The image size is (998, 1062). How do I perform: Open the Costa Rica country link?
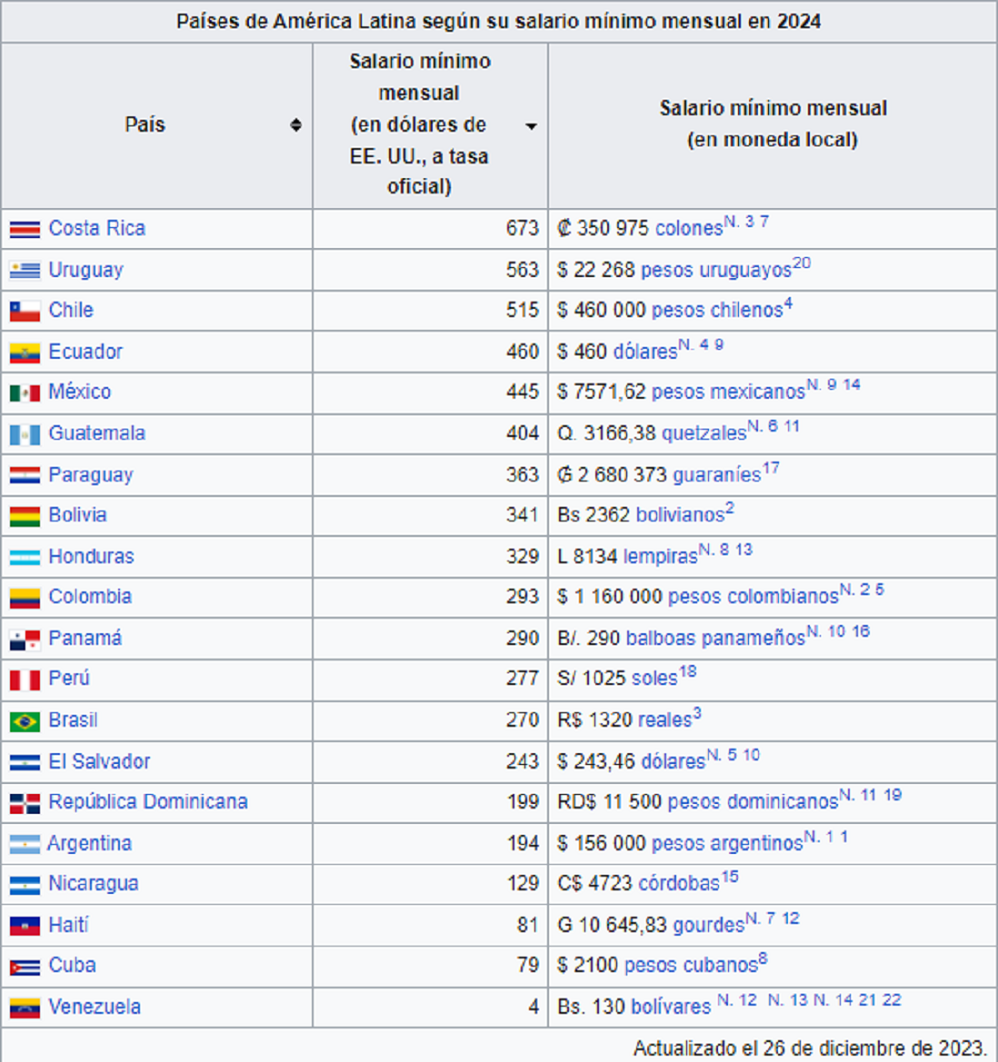[x=97, y=228]
